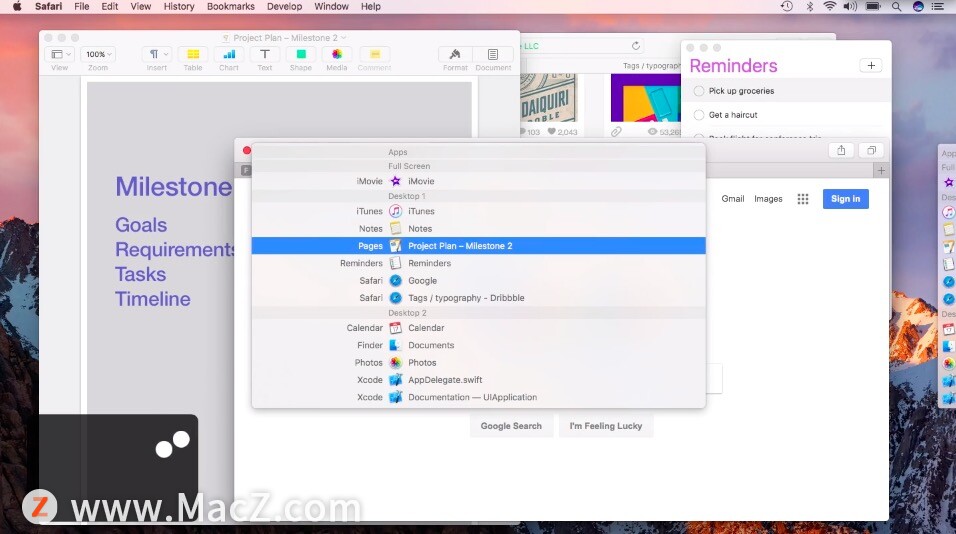
Task: Click the Chart tool in Pages toolbar
Action: pos(229,54)
